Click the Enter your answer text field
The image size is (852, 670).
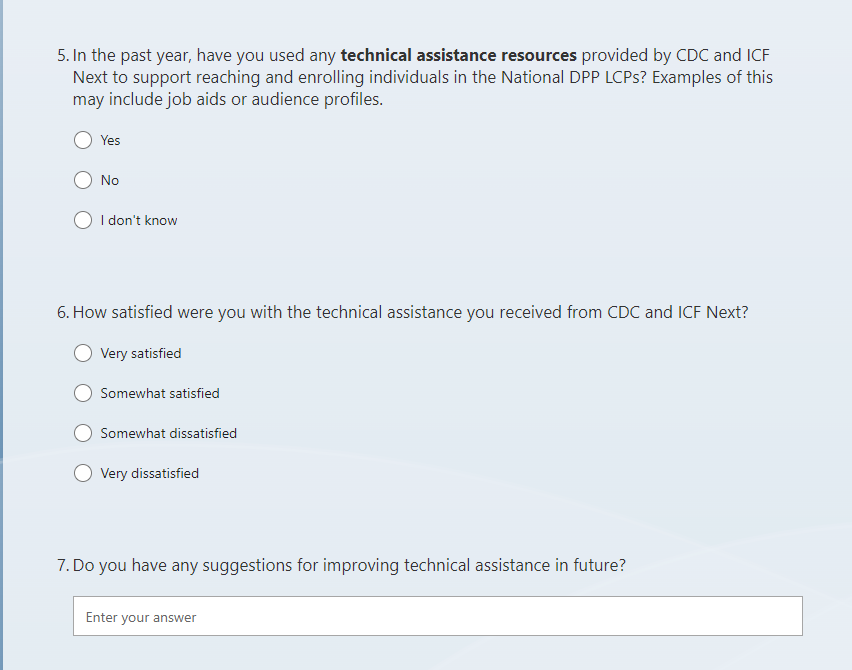click(x=437, y=617)
